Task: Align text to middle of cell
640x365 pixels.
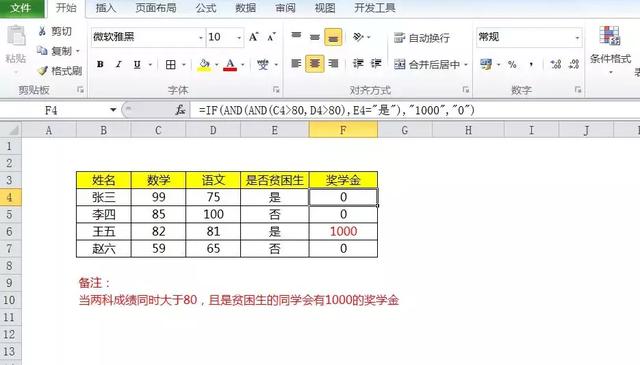Action: coord(315,37)
